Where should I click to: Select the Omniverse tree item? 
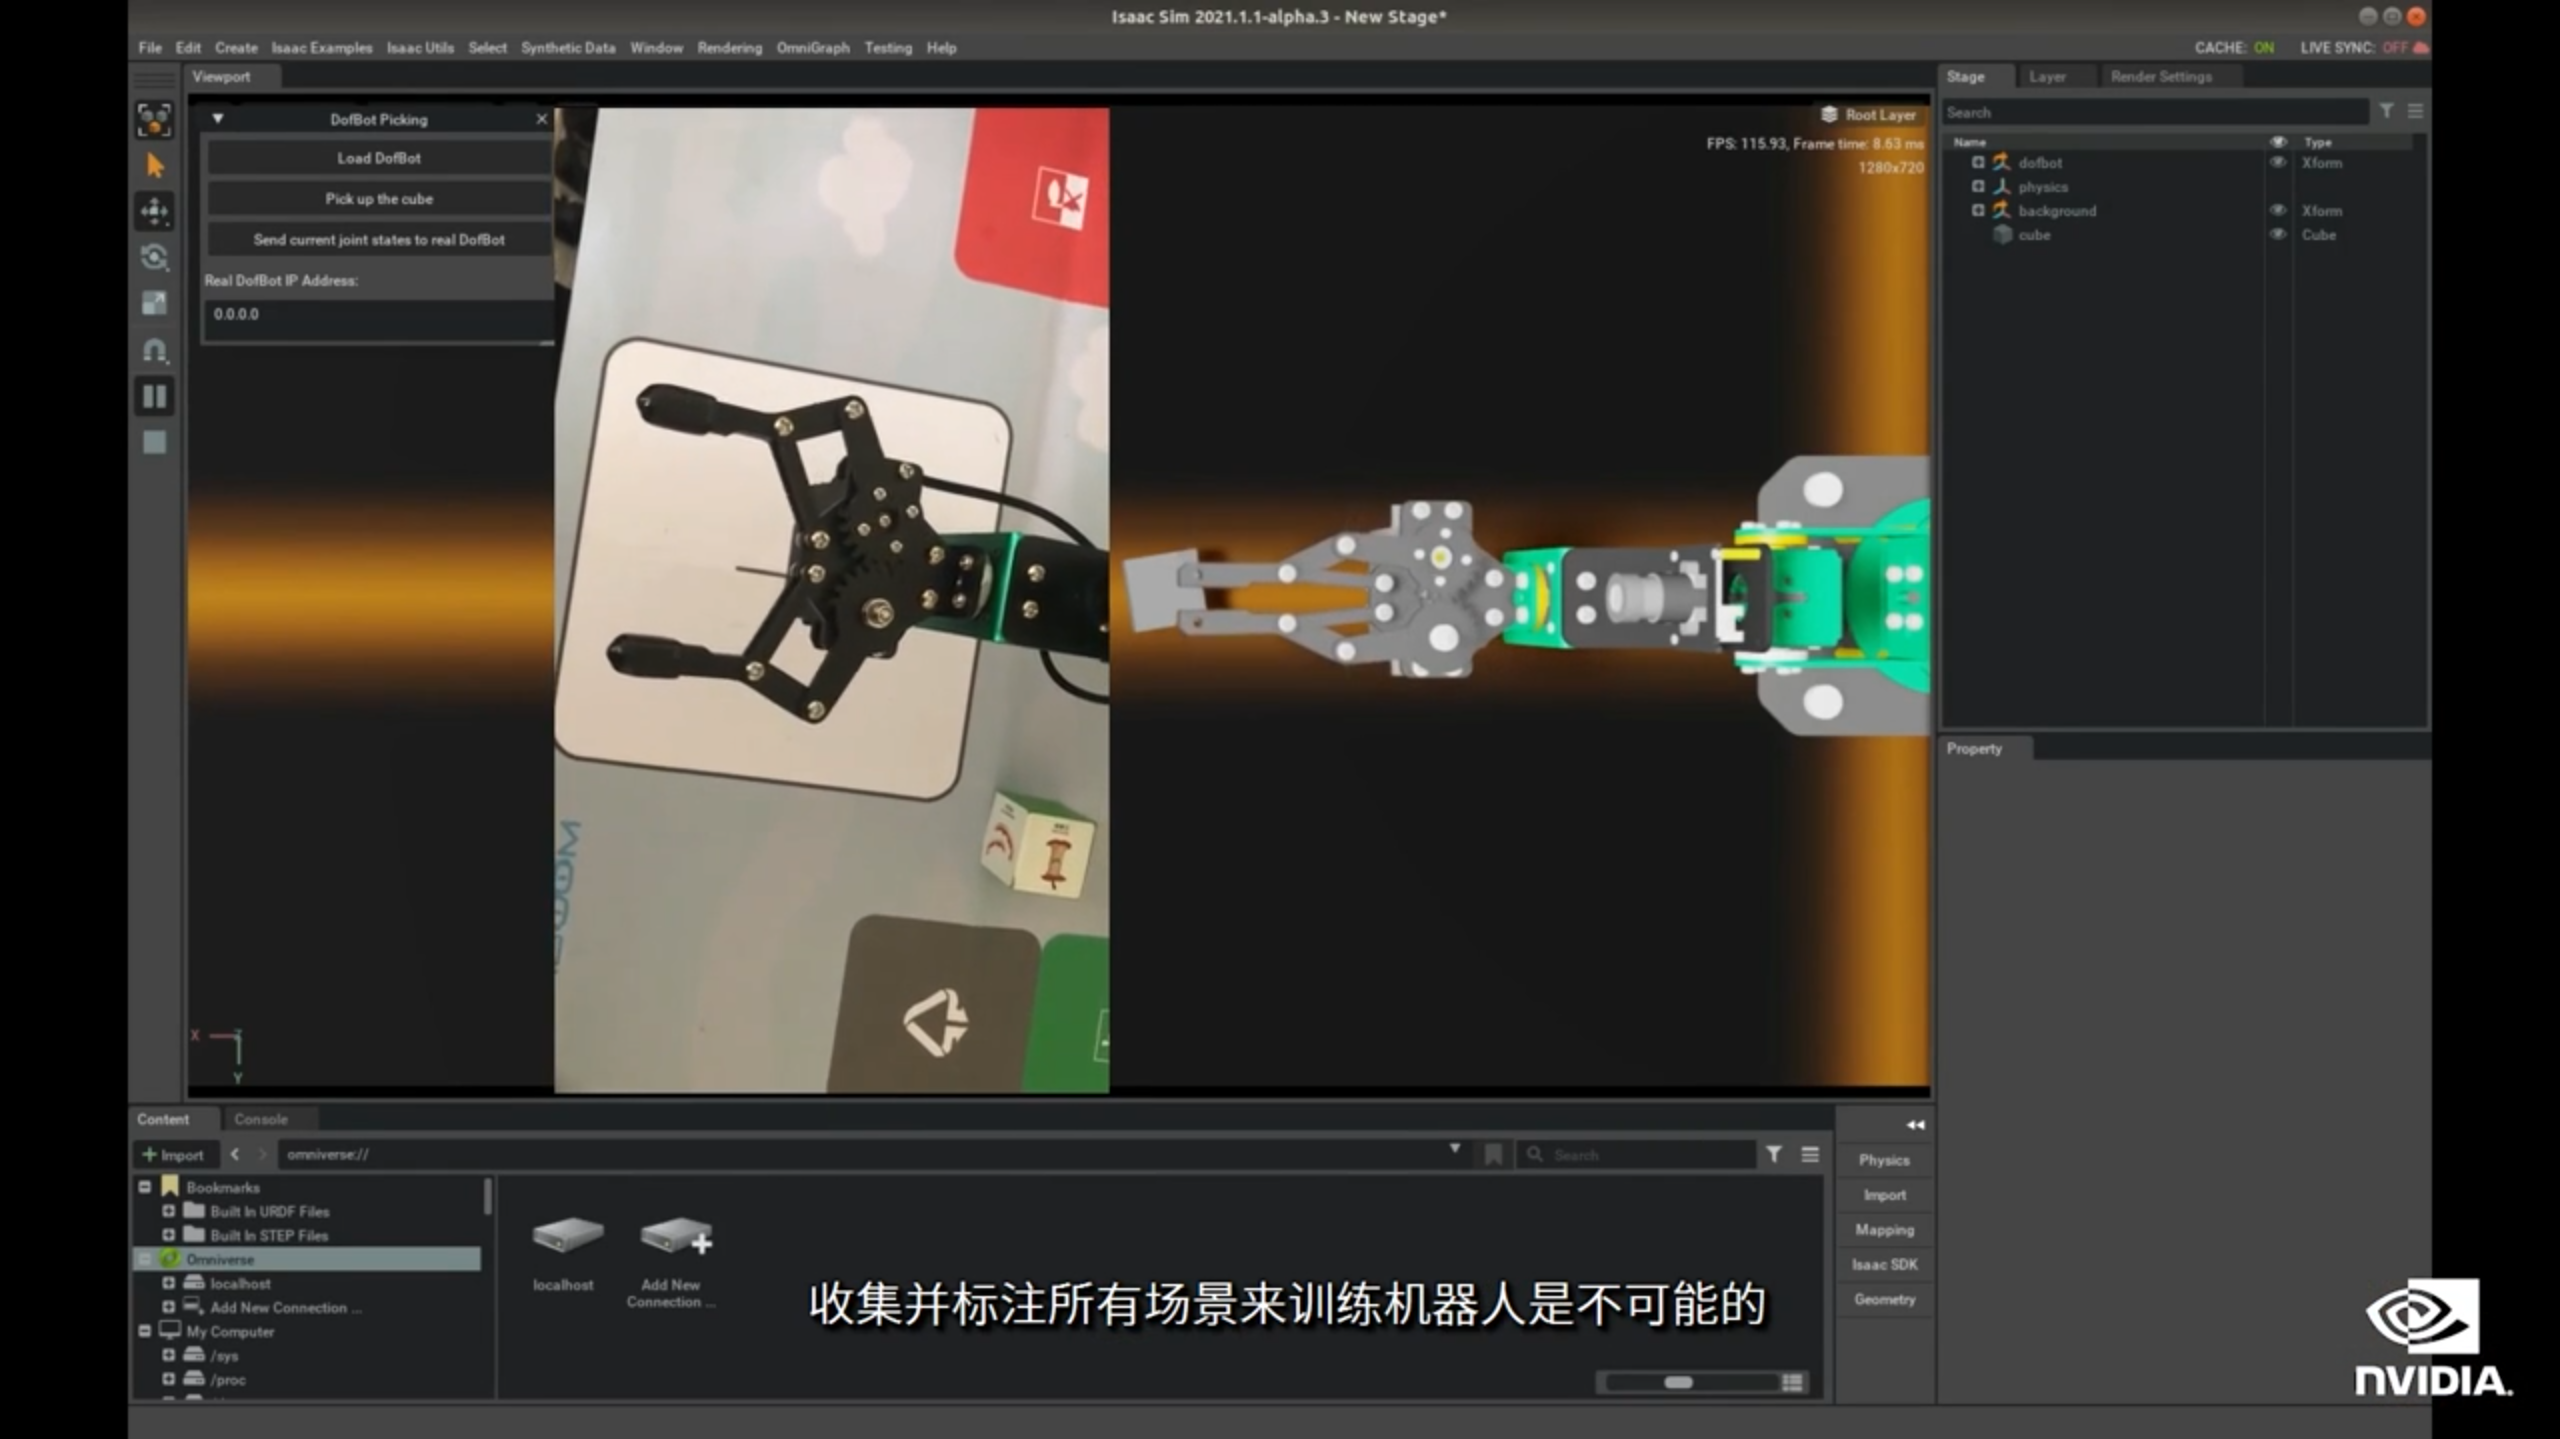point(308,1259)
